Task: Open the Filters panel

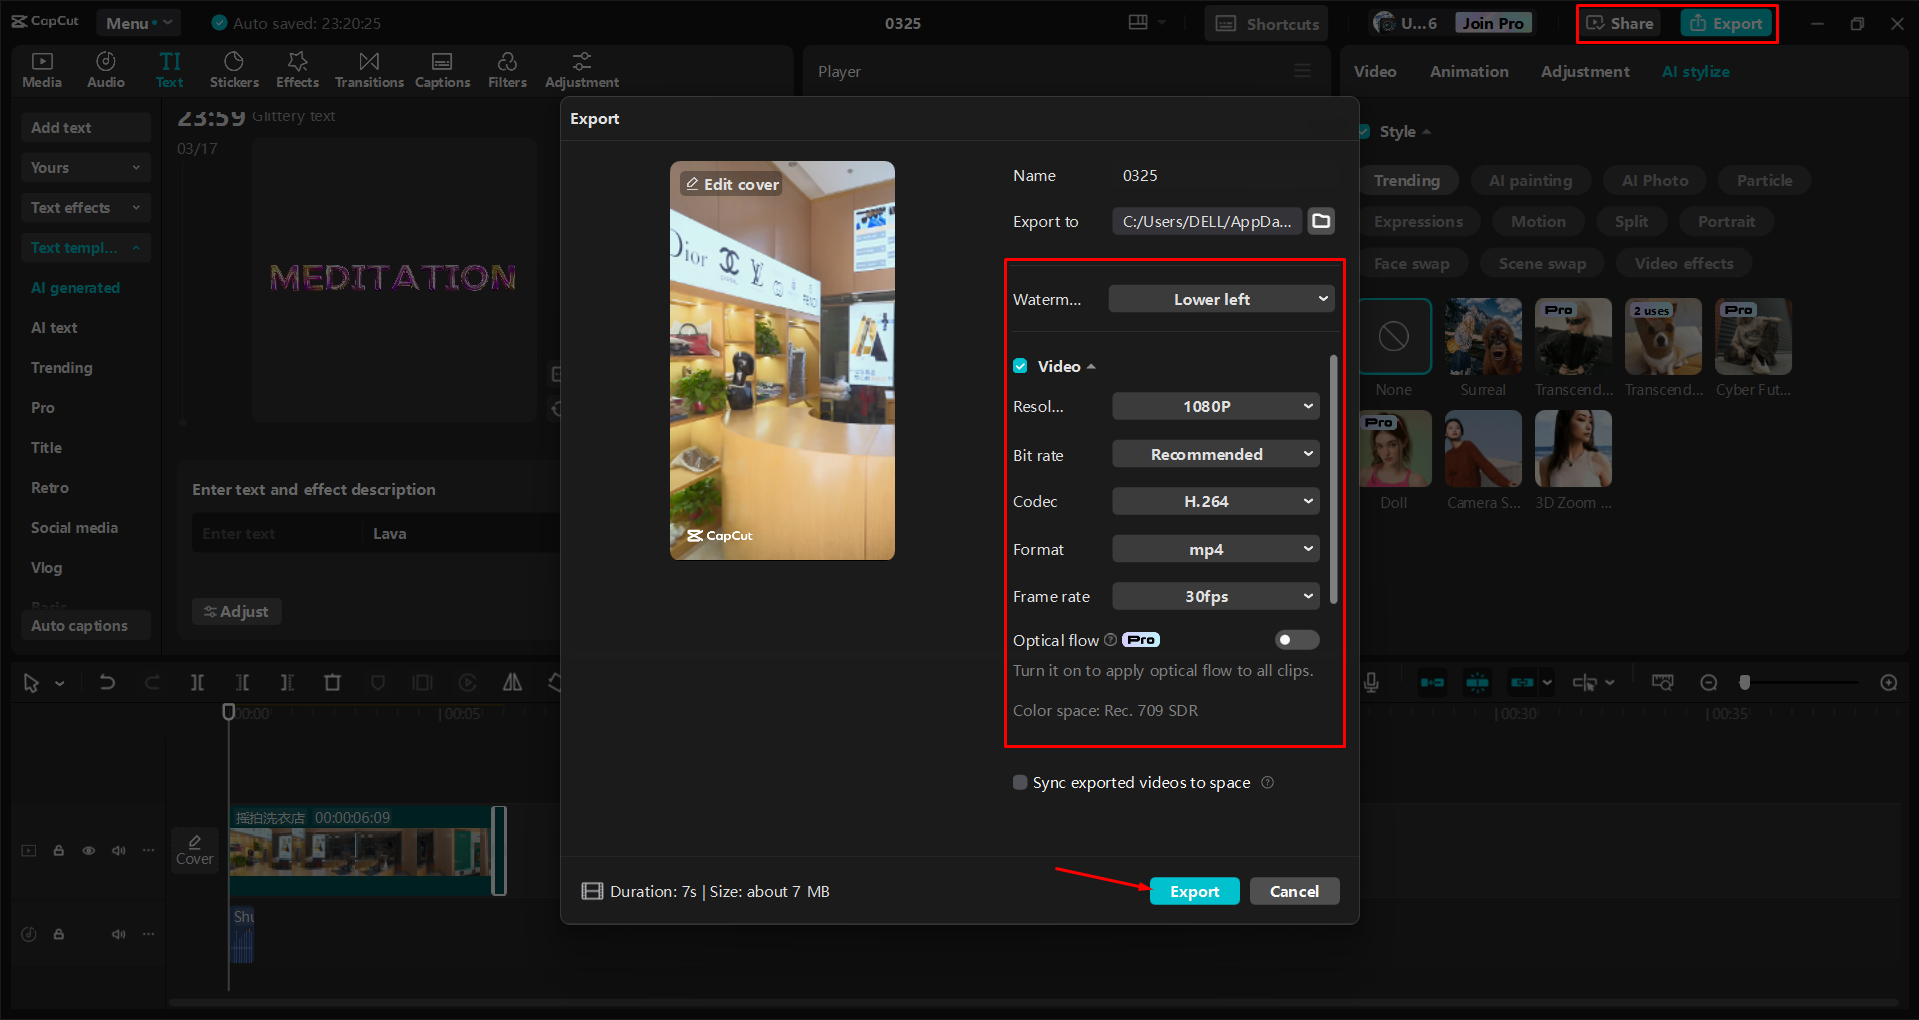Action: (507, 69)
